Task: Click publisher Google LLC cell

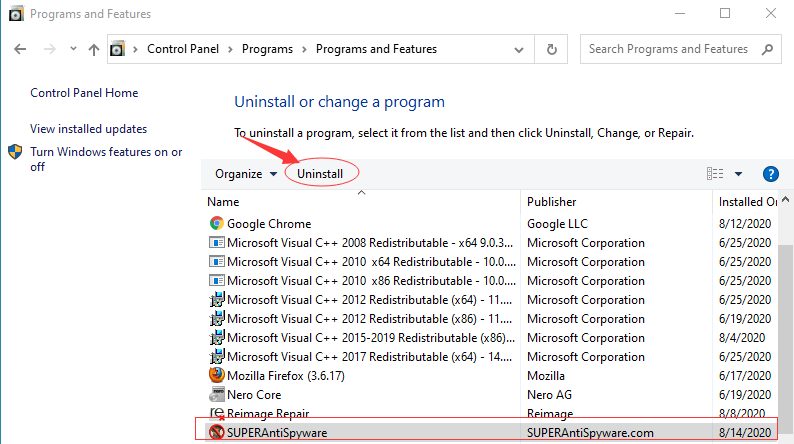Action: coord(557,224)
